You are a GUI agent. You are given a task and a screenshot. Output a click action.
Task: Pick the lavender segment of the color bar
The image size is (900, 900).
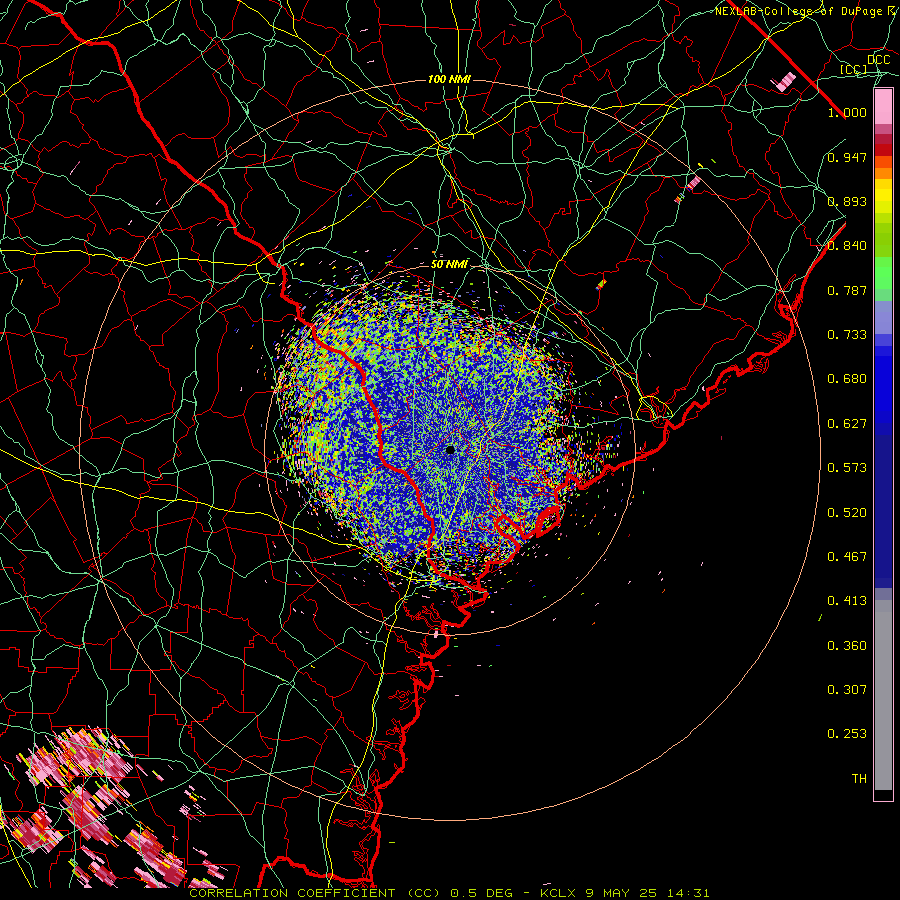[883, 317]
